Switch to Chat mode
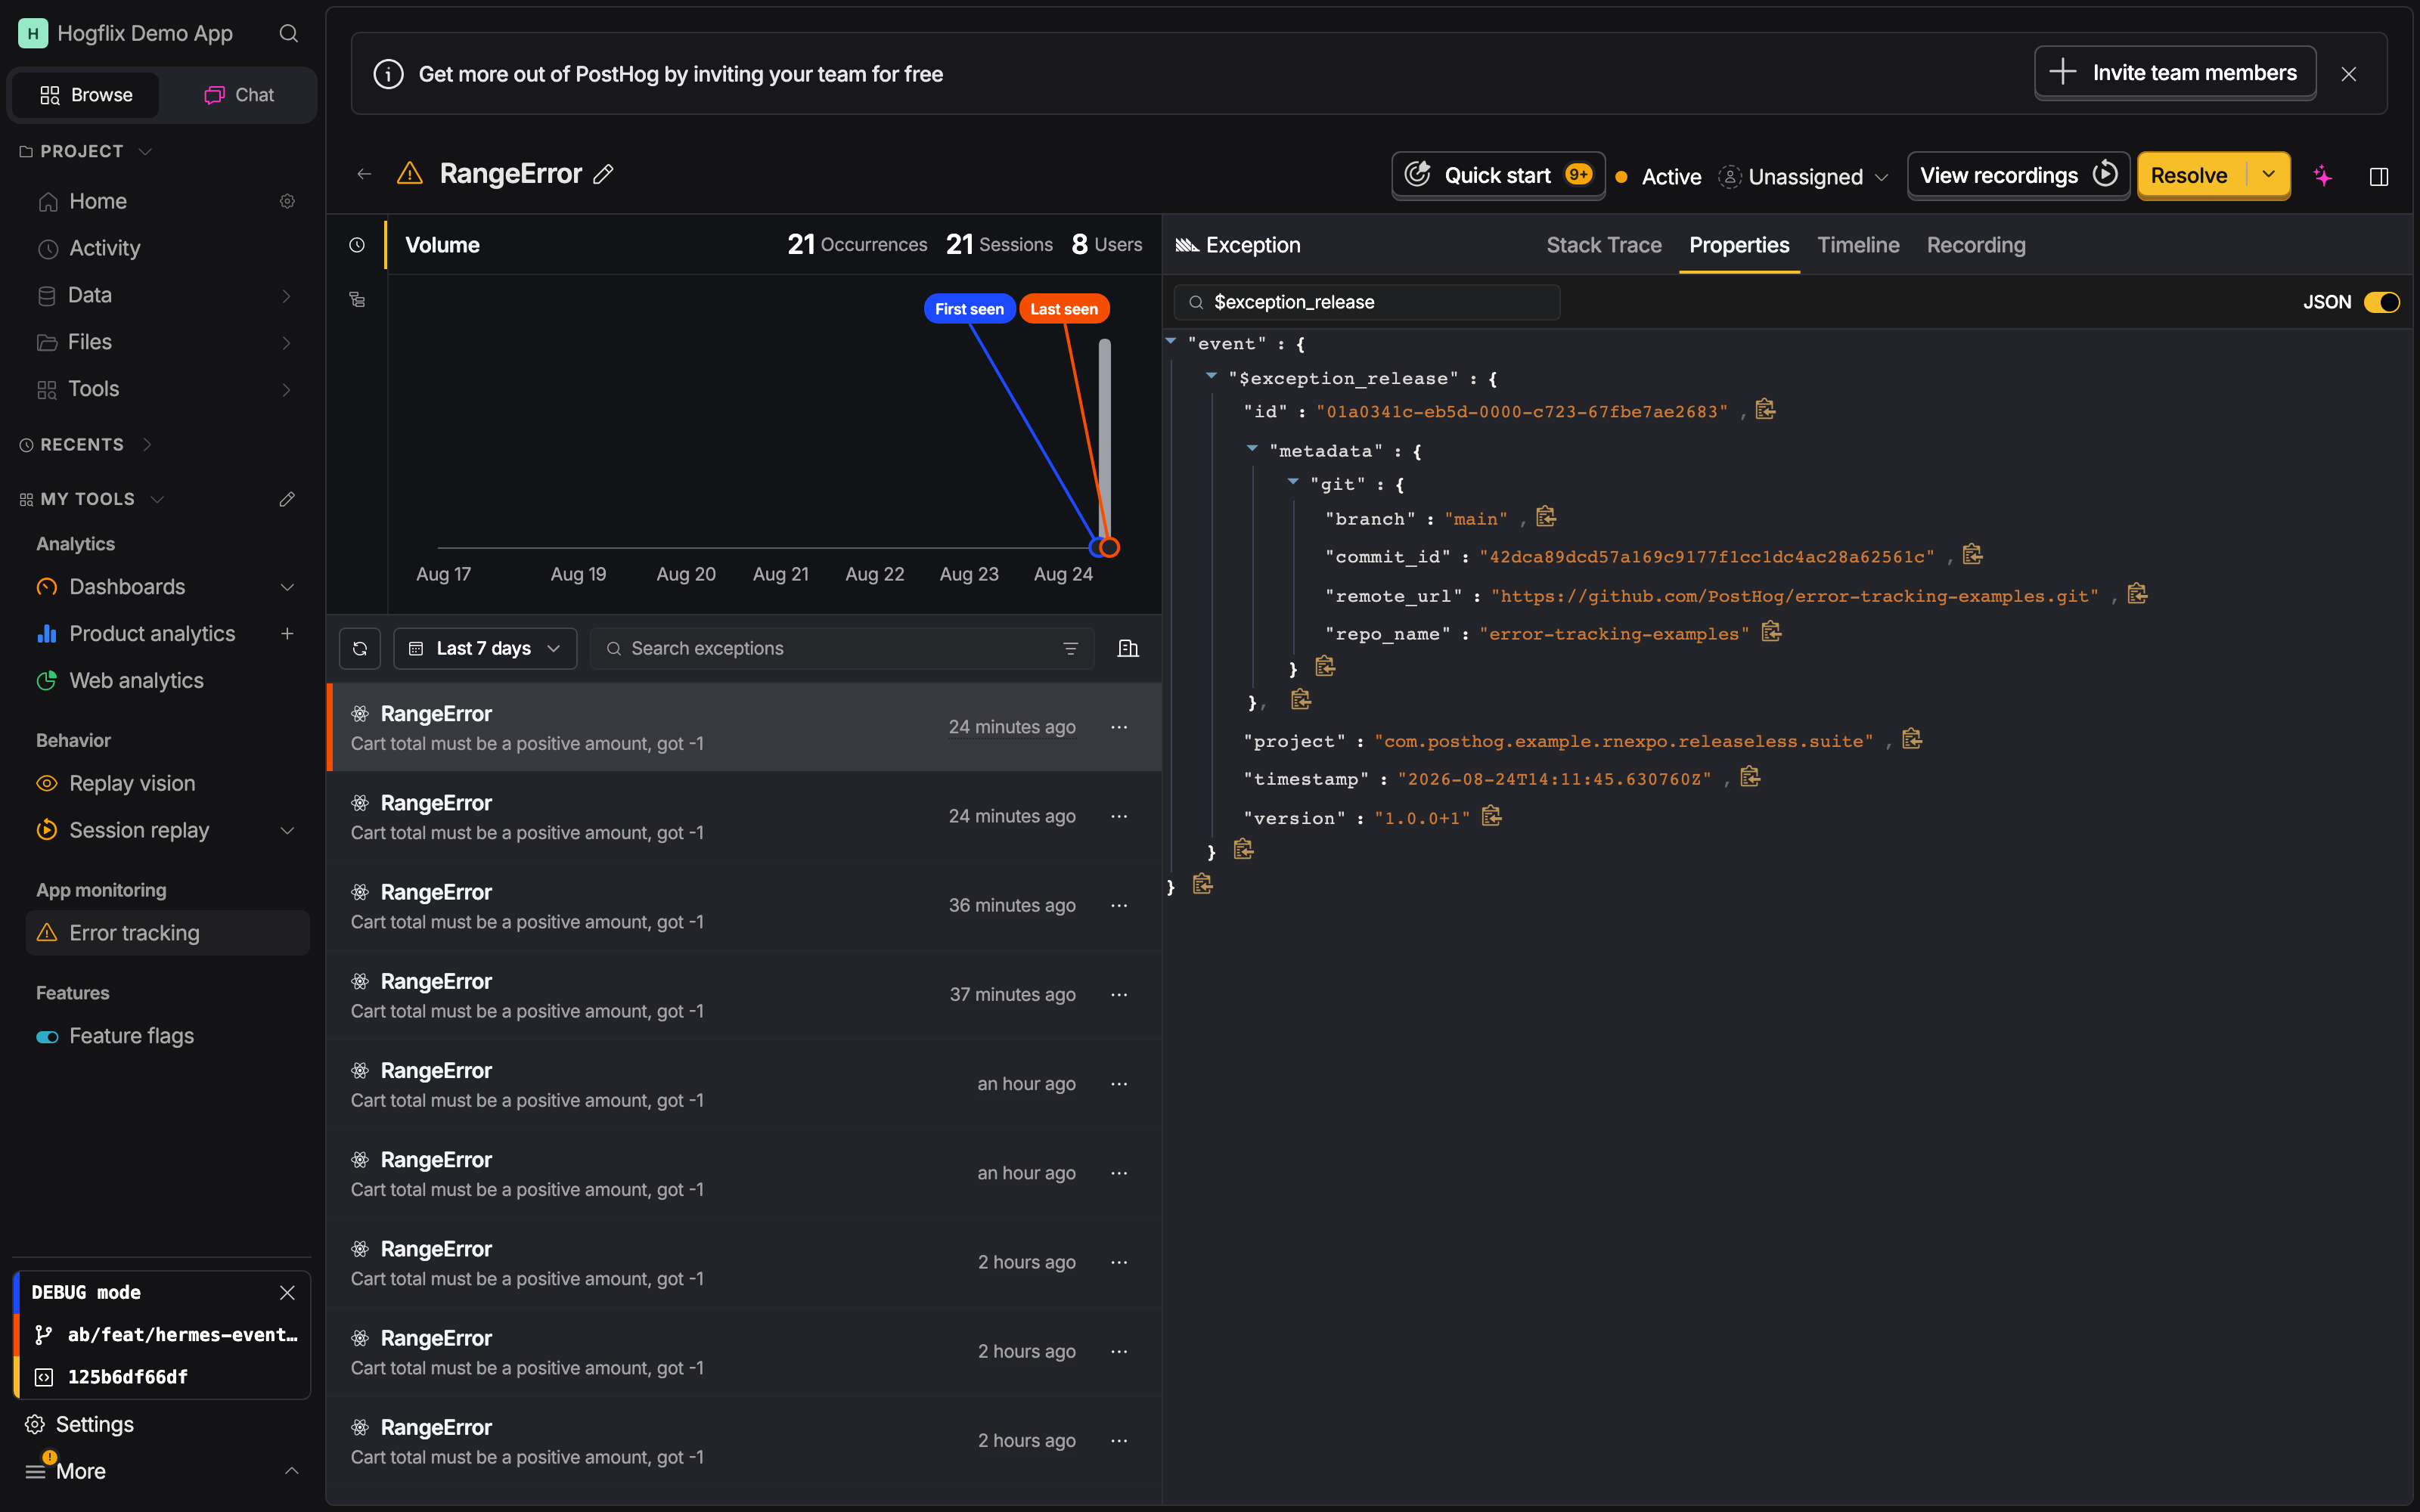The image size is (2420, 1512). coord(239,95)
